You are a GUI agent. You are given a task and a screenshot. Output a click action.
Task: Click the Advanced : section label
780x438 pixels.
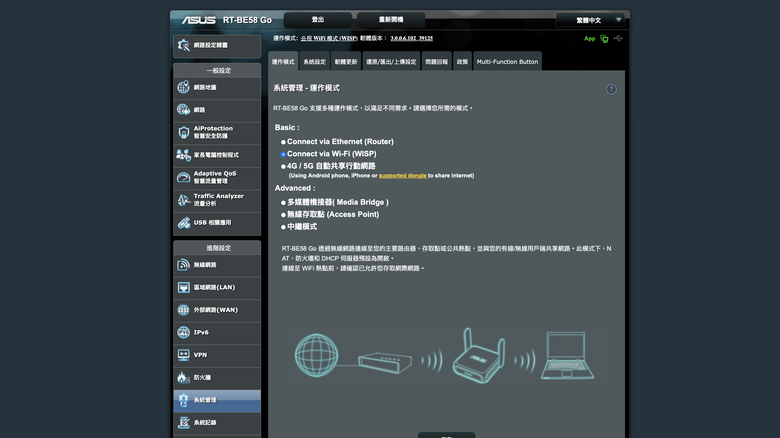click(x=295, y=188)
